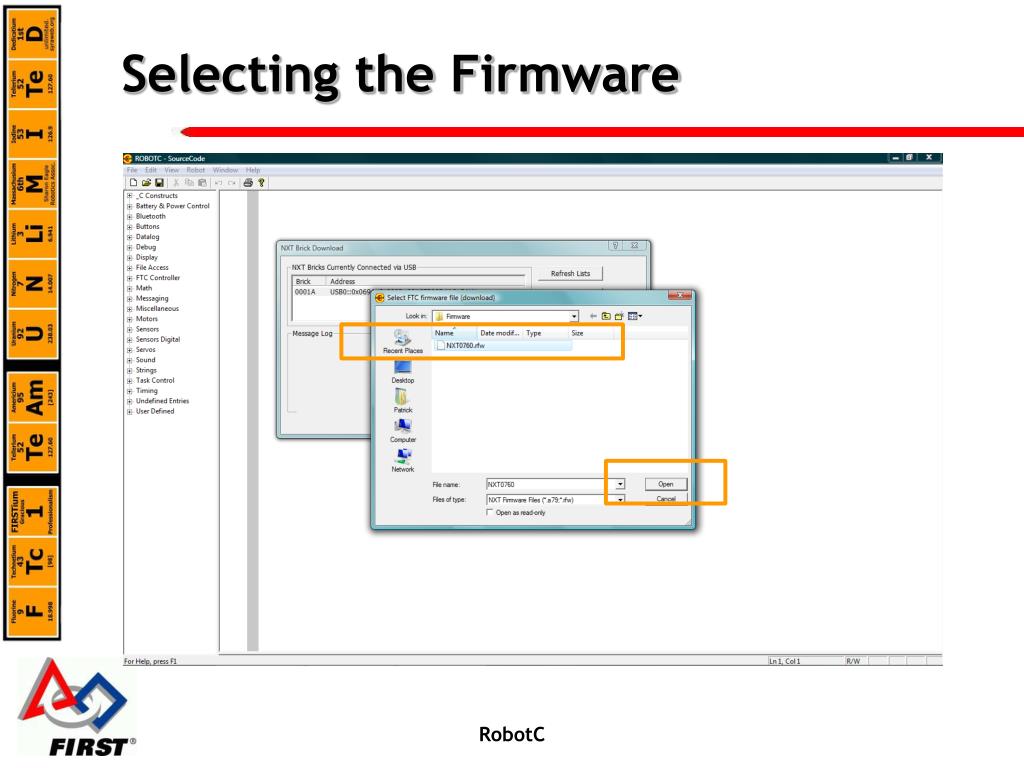Click the Print toolbar icon
1024x768 pixels.
(248, 183)
